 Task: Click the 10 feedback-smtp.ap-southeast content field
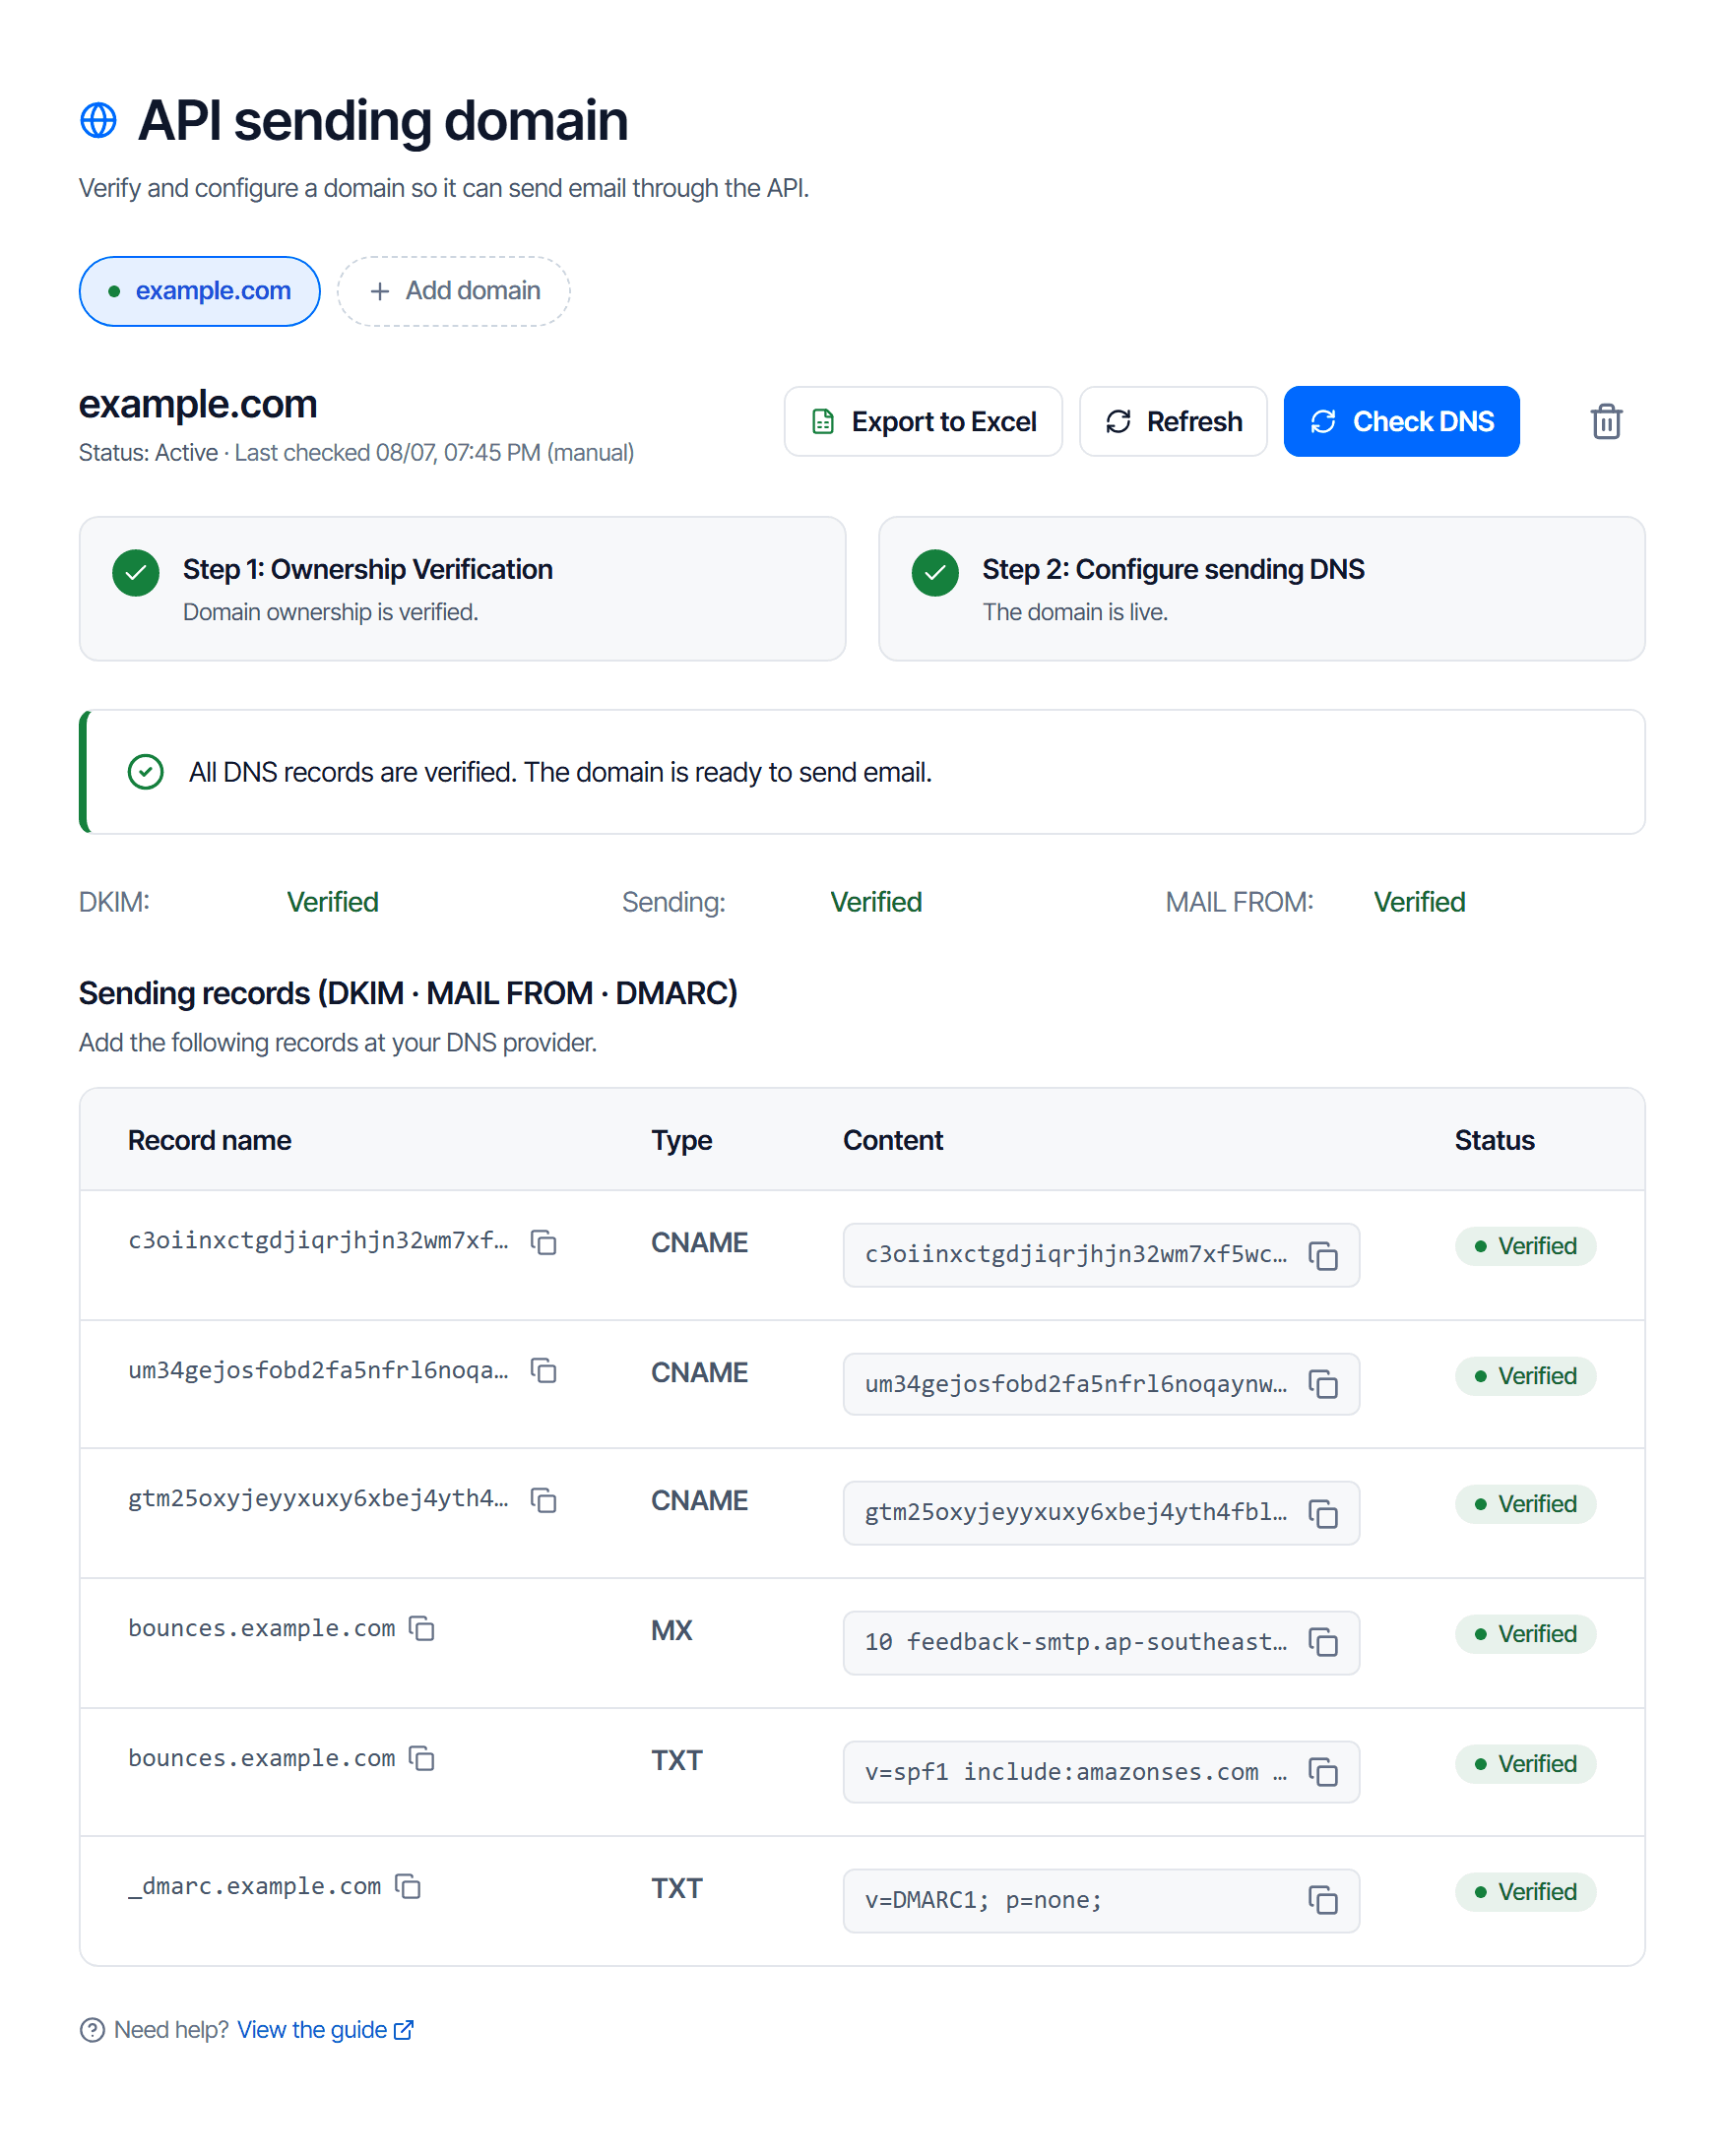click(x=1101, y=1642)
